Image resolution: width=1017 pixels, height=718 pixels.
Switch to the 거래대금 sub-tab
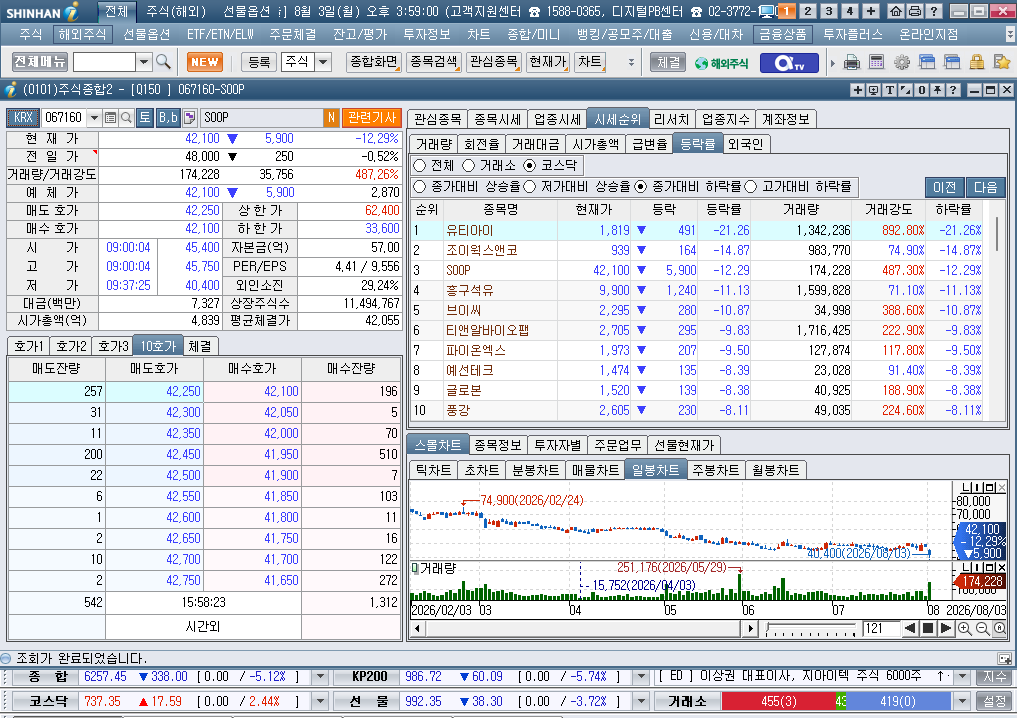tap(536, 145)
